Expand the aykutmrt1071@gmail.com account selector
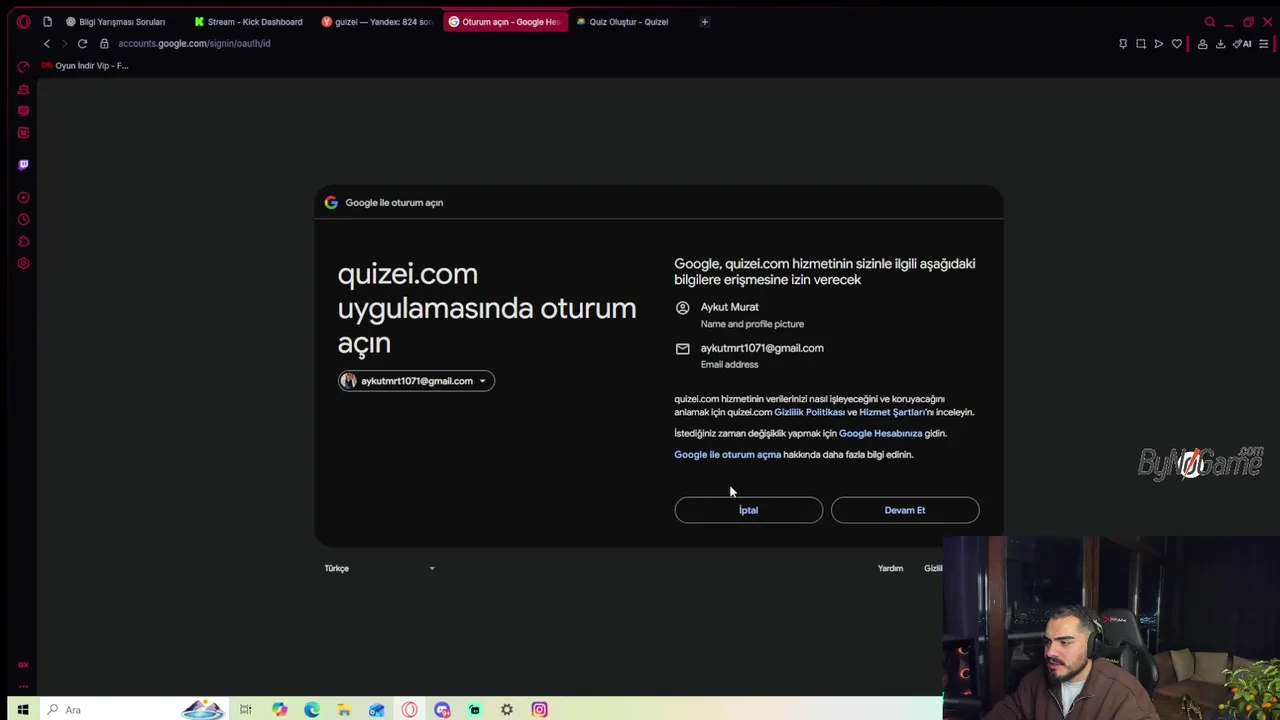This screenshot has height=720, width=1280. point(416,381)
